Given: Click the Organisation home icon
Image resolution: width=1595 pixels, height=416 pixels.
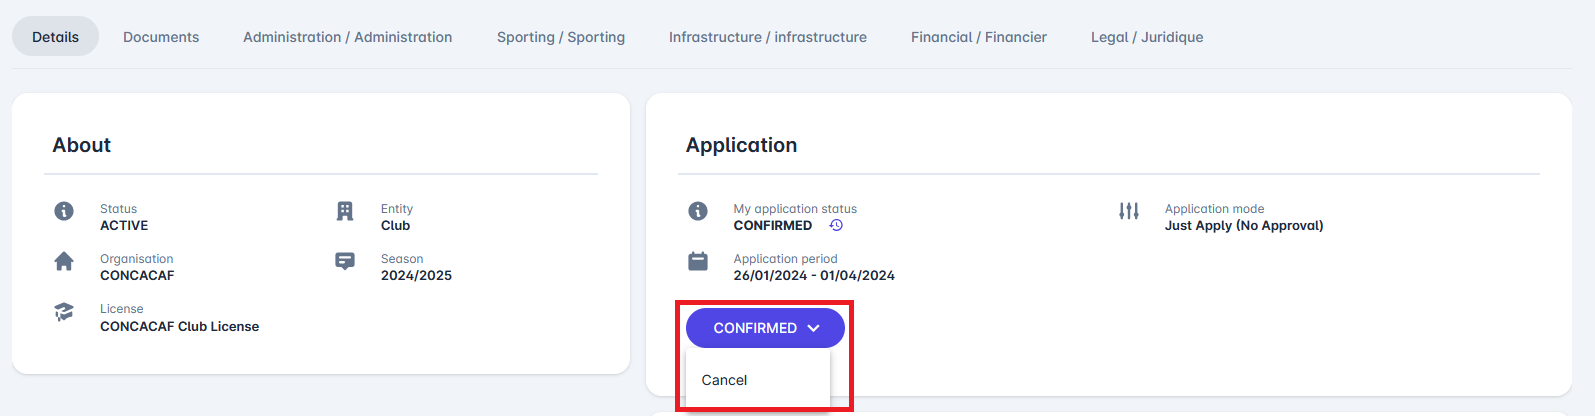Looking at the screenshot, I should [64, 261].
